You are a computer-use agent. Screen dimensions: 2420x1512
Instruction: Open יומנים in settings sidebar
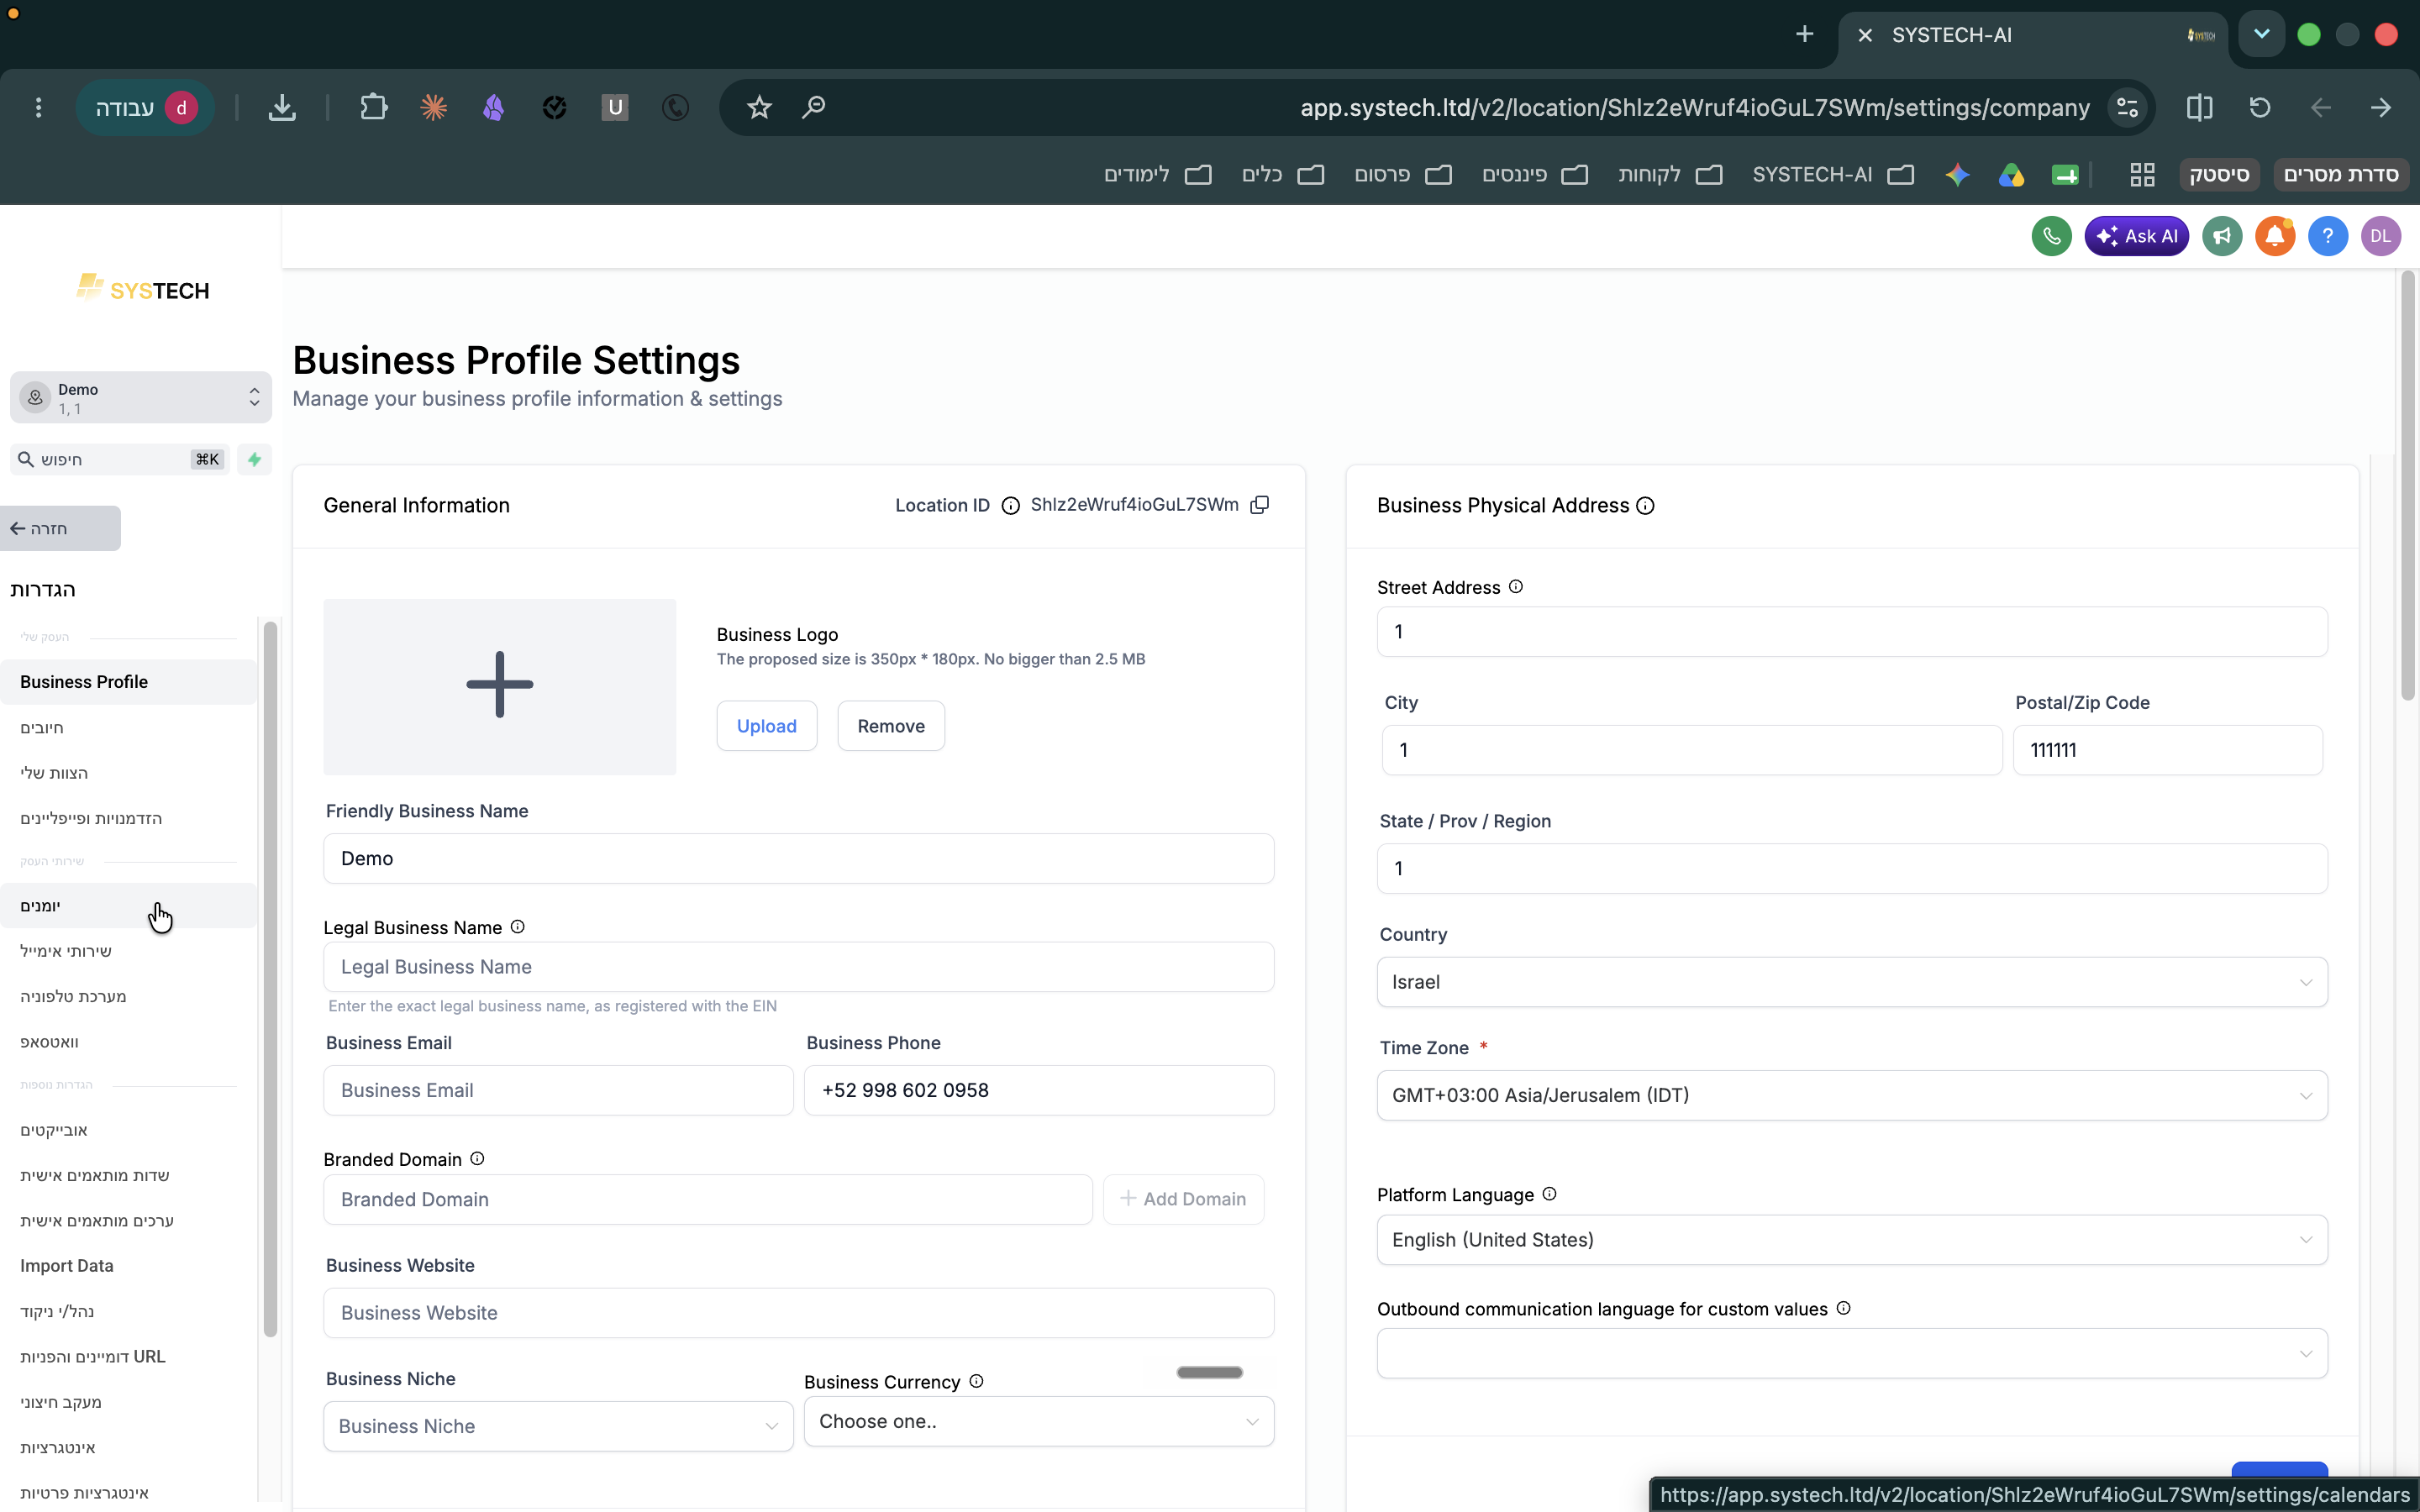(x=128, y=906)
